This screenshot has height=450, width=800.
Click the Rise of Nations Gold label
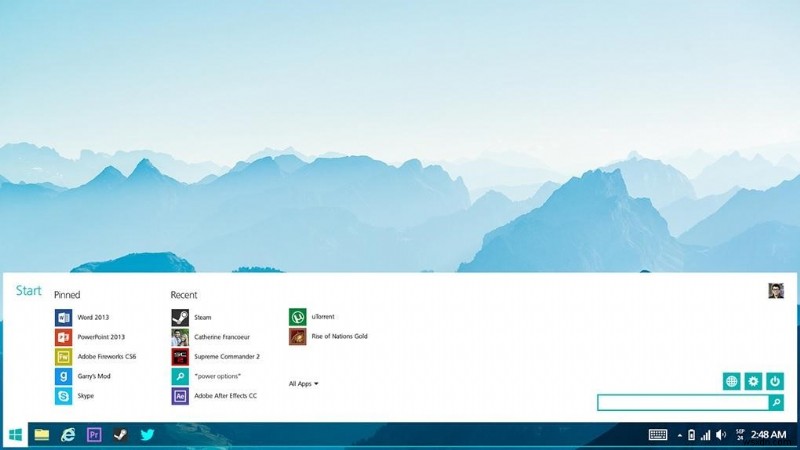coord(340,336)
